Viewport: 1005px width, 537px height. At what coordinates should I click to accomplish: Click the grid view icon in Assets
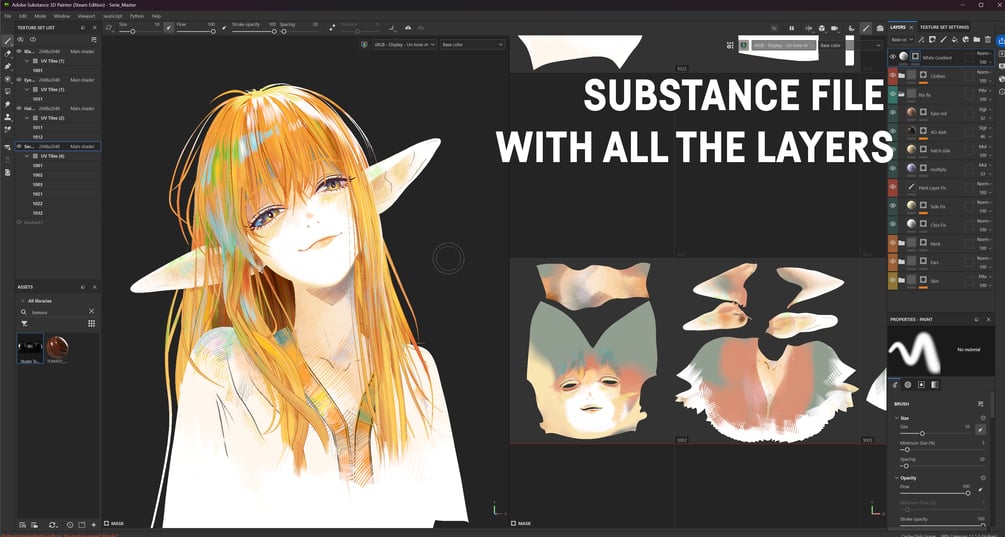point(92,324)
